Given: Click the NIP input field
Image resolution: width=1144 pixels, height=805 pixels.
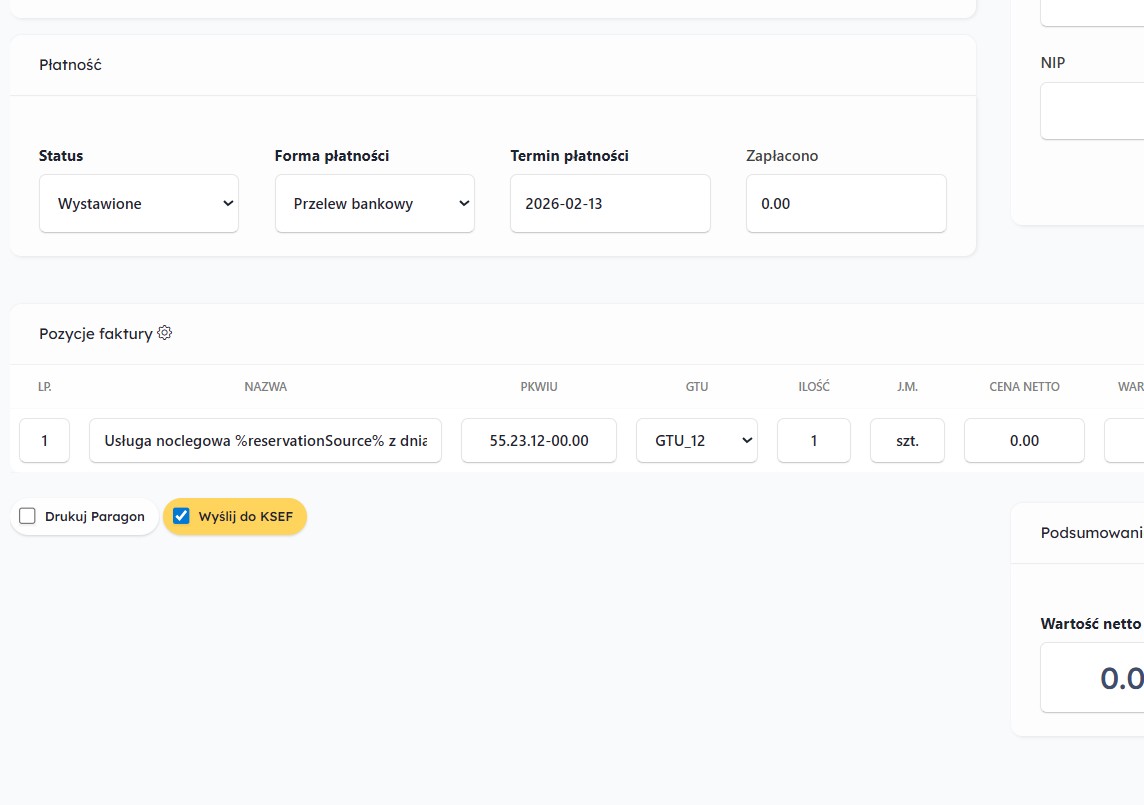Looking at the screenshot, I should (x=1092, y=110).
